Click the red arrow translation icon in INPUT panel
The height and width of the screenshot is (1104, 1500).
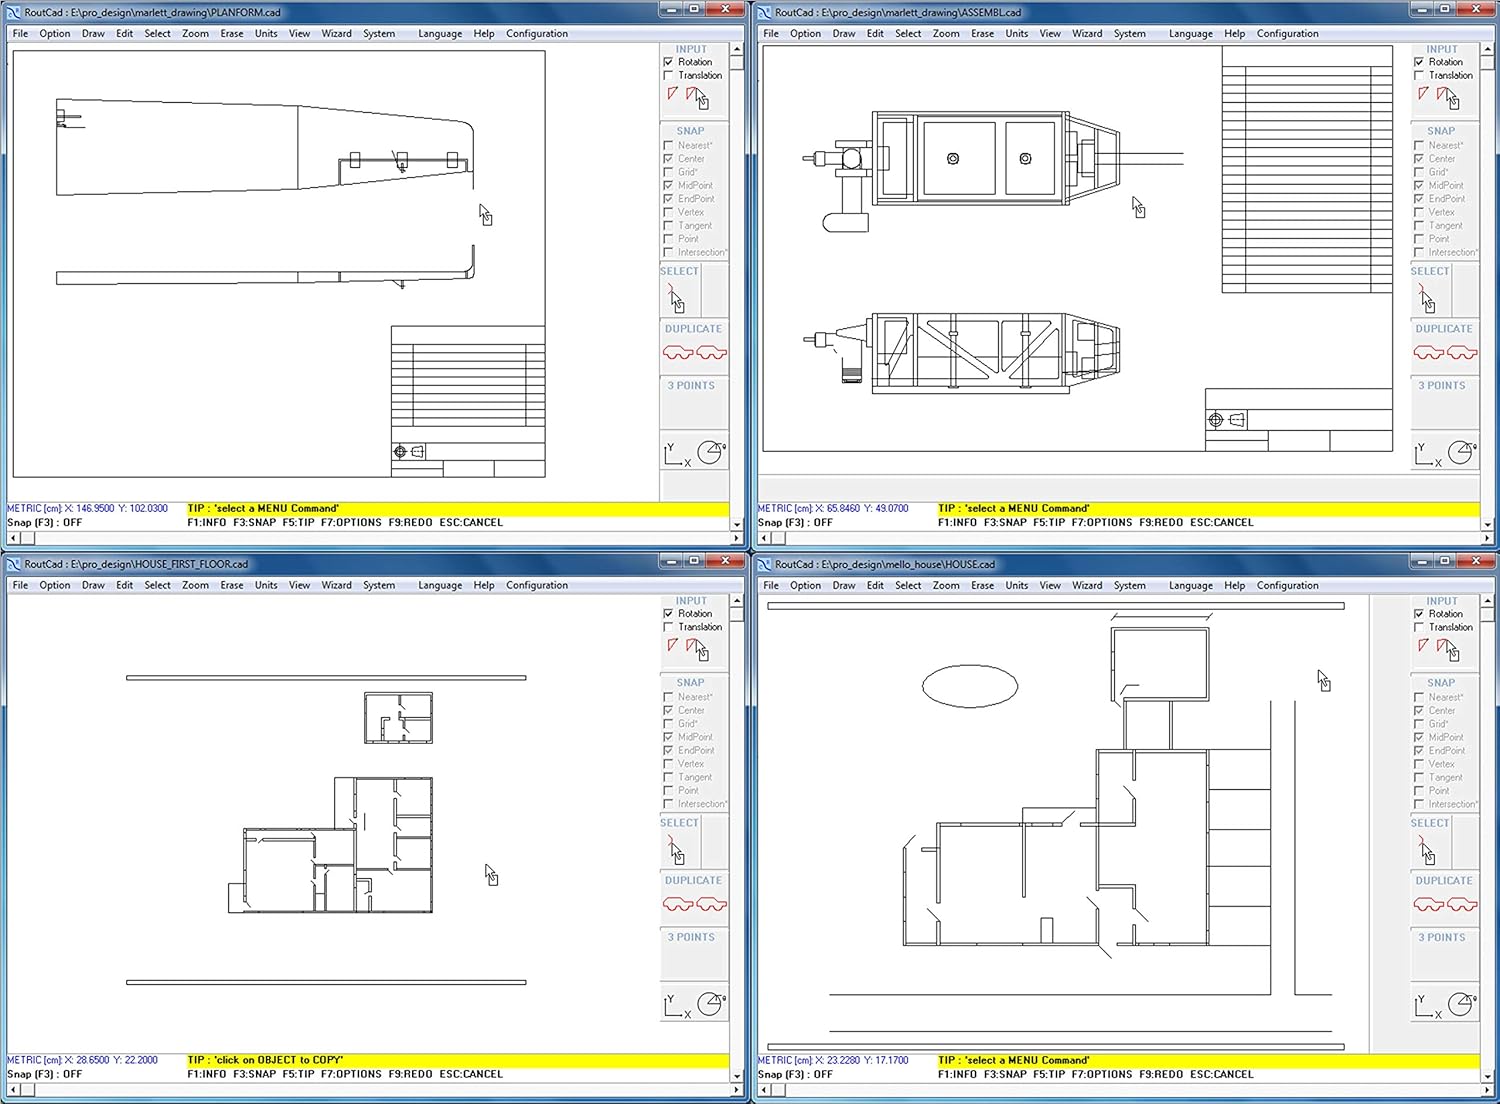pyautogui.click(x=697, y=91)
